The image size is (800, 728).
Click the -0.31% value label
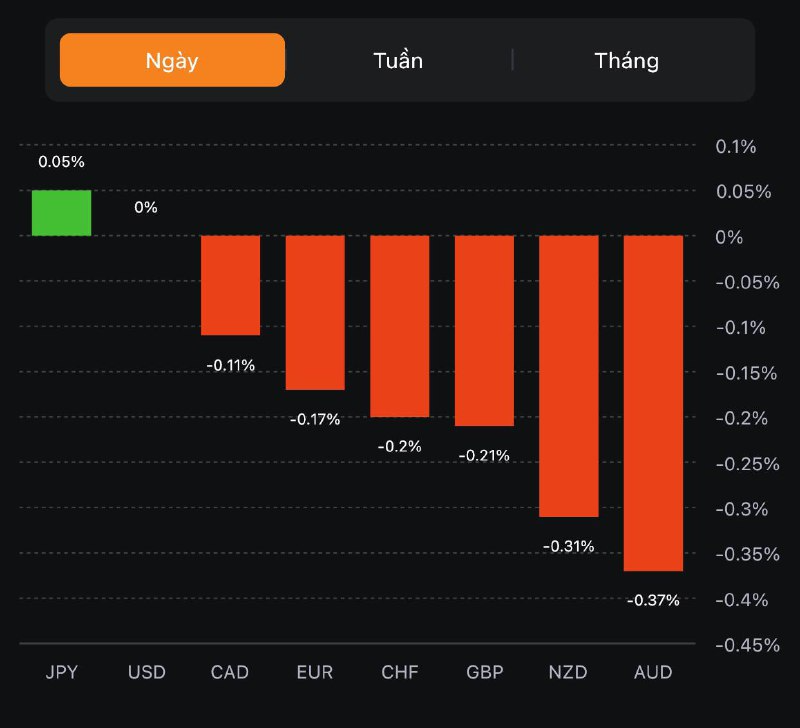[568, 546]
